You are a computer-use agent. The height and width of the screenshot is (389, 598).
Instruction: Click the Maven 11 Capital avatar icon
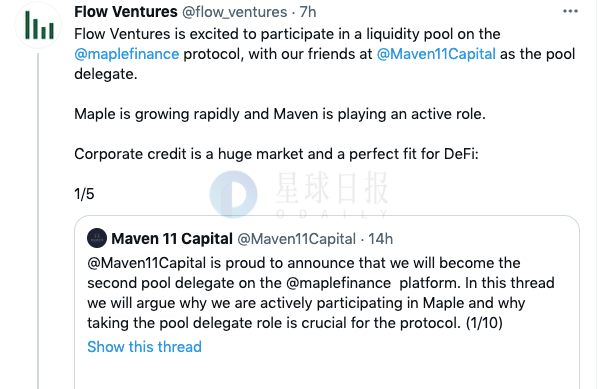click(97, 238)
